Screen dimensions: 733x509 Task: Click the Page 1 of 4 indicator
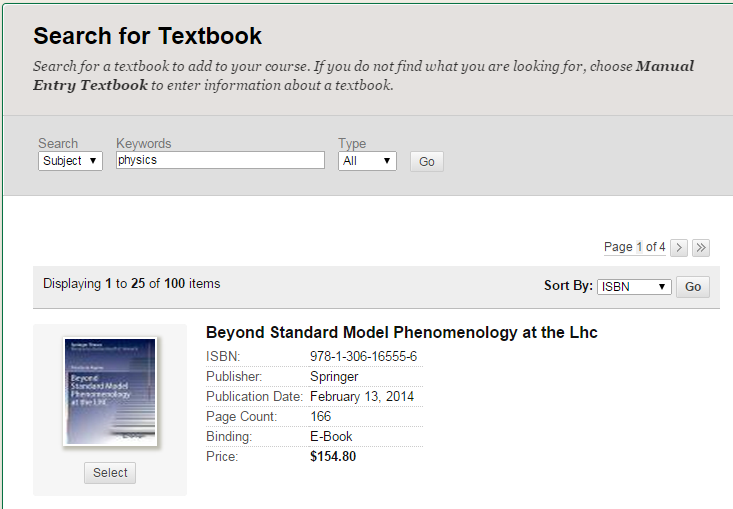(x=634, y=247)
